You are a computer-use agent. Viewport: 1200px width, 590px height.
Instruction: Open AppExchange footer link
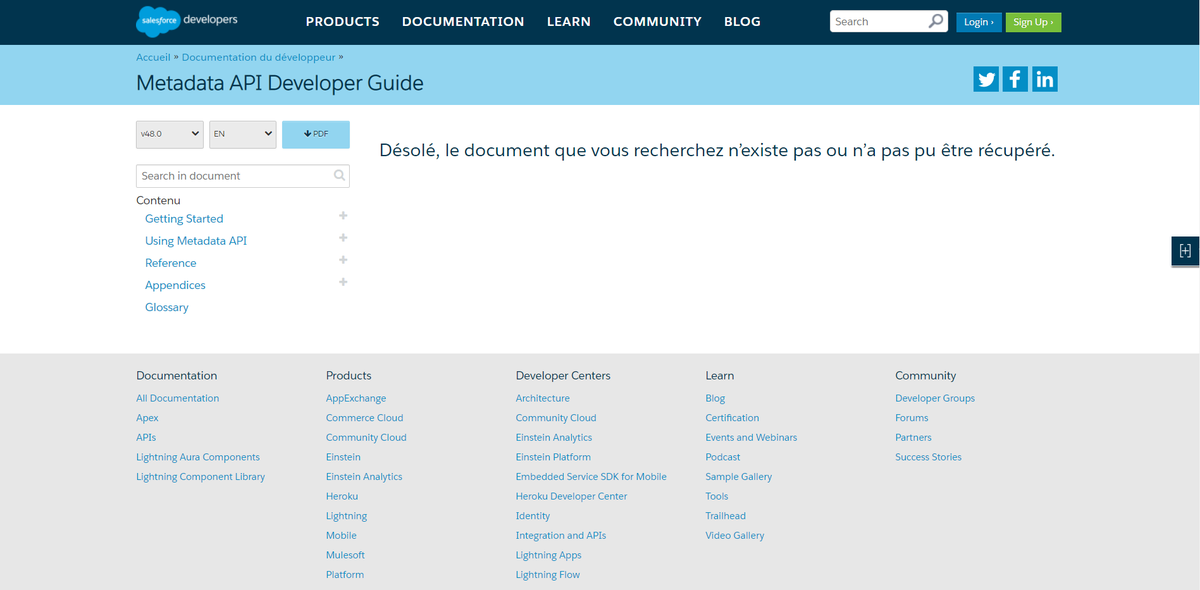tap(356, 398)
